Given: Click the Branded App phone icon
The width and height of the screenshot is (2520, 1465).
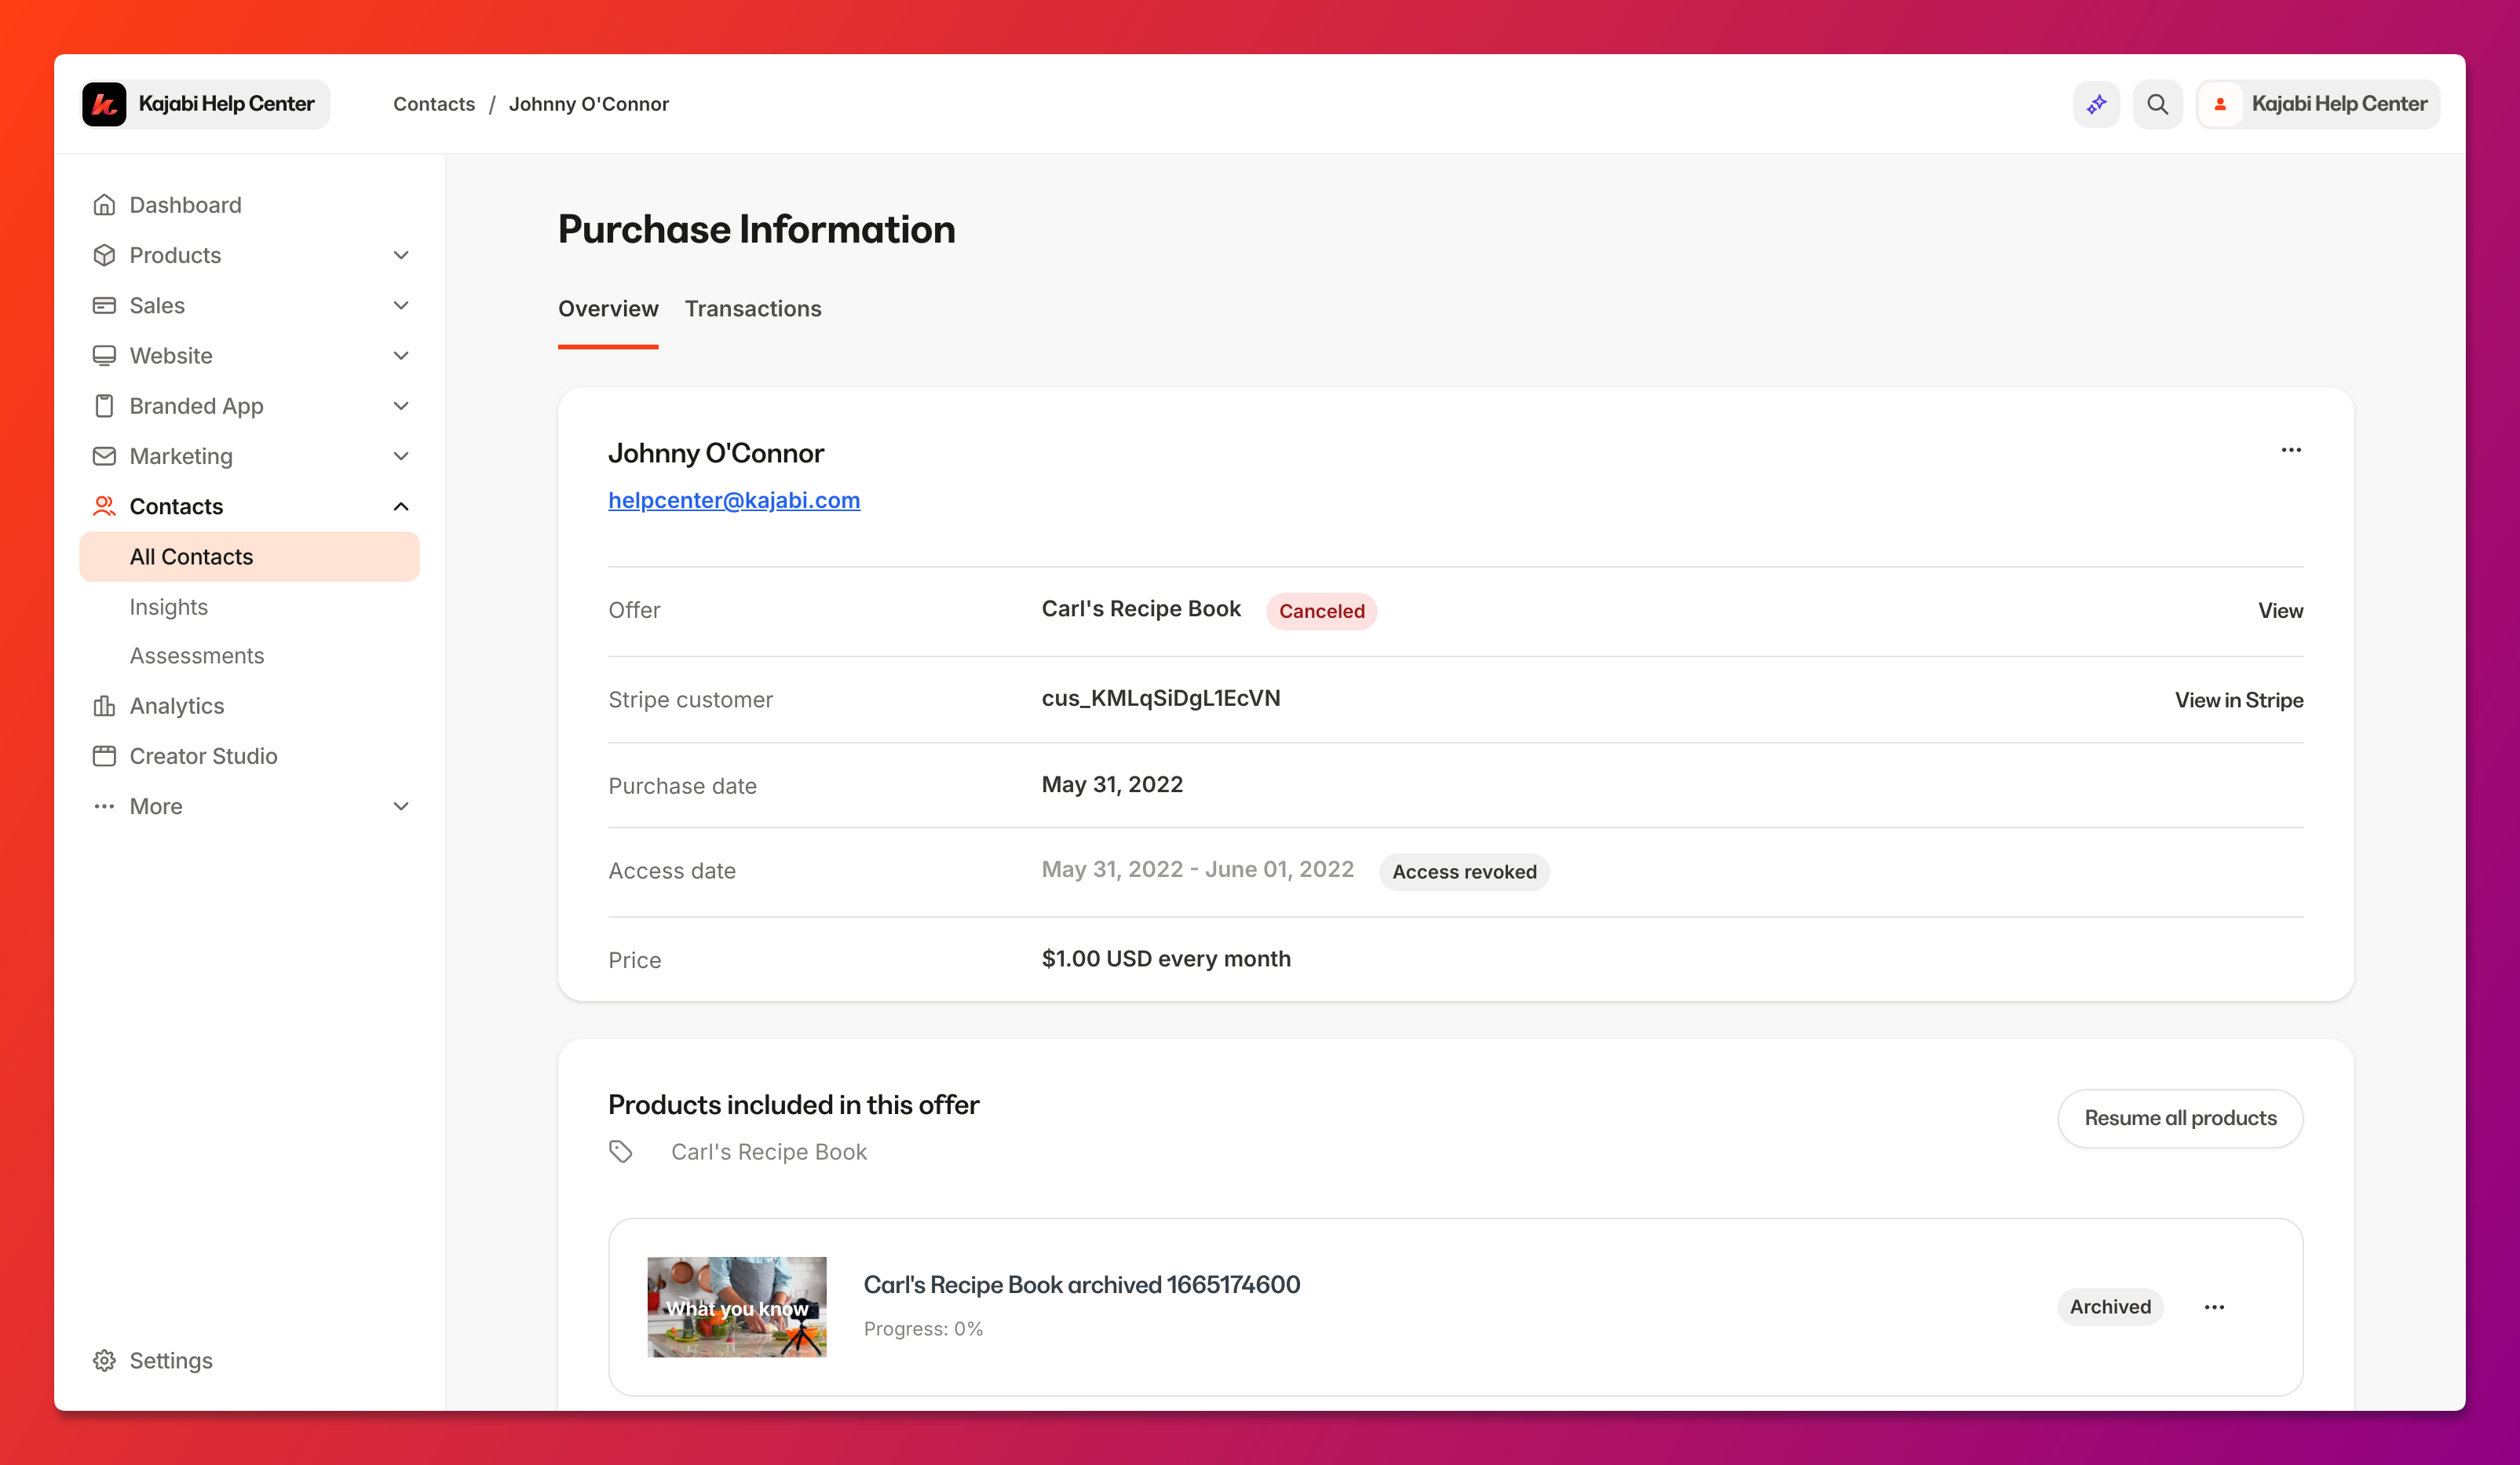Looking at the screenshot, I should 104,405.
